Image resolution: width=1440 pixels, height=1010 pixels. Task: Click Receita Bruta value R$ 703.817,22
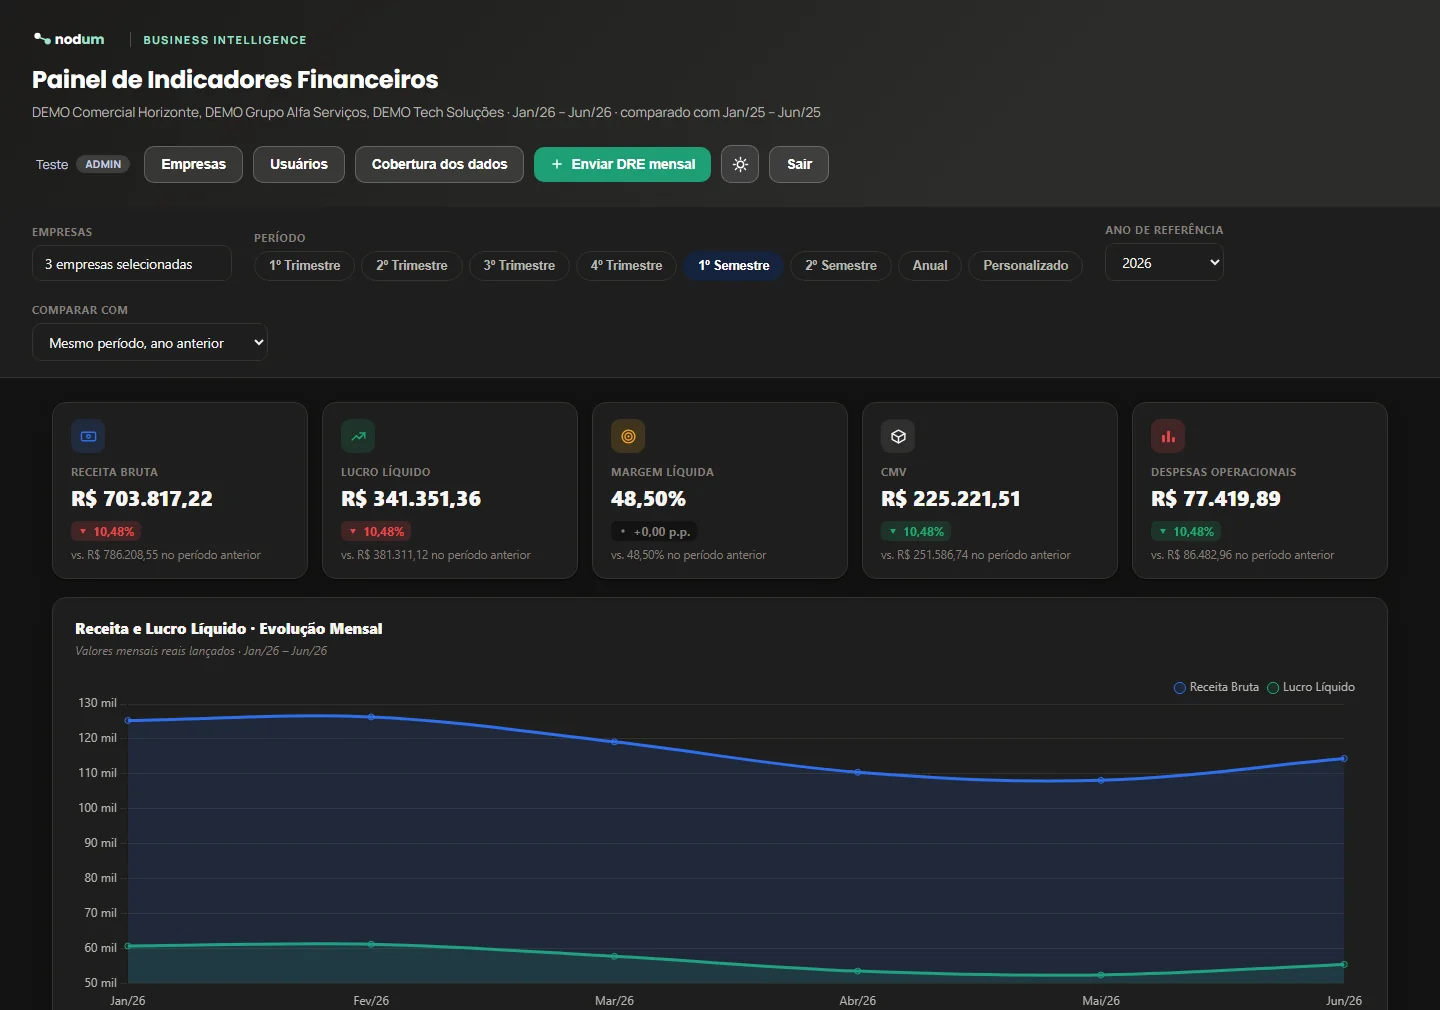click(x=142, y=498)
